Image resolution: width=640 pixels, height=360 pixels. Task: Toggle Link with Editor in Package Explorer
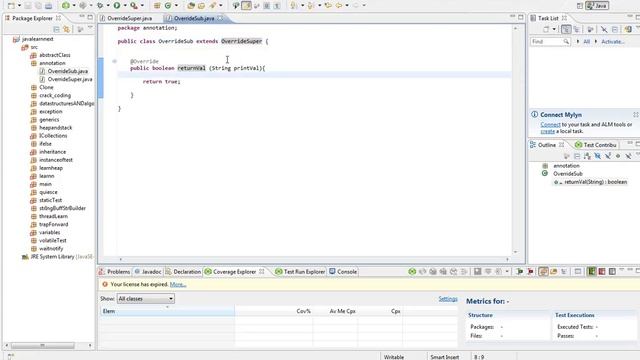(67, 29)
